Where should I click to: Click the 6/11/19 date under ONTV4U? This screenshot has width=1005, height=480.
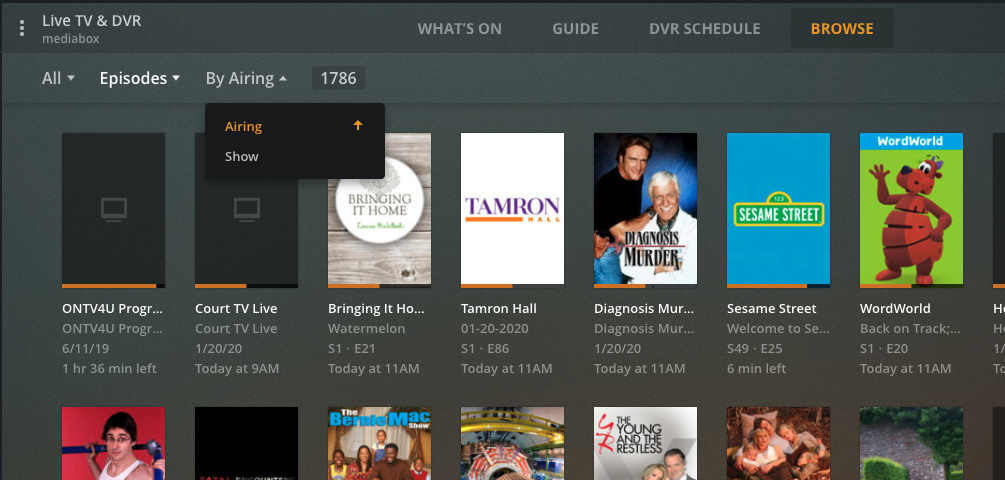[84, 349]
